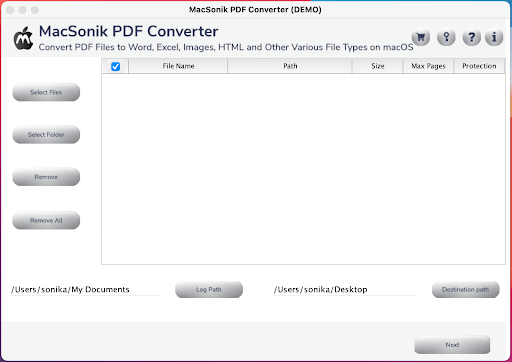Proceed with the Next button
Screen dimensions: 512x362
point(452,345)
